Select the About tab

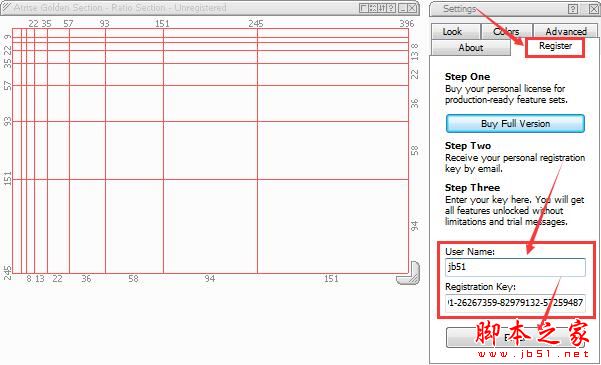[471, 48]
